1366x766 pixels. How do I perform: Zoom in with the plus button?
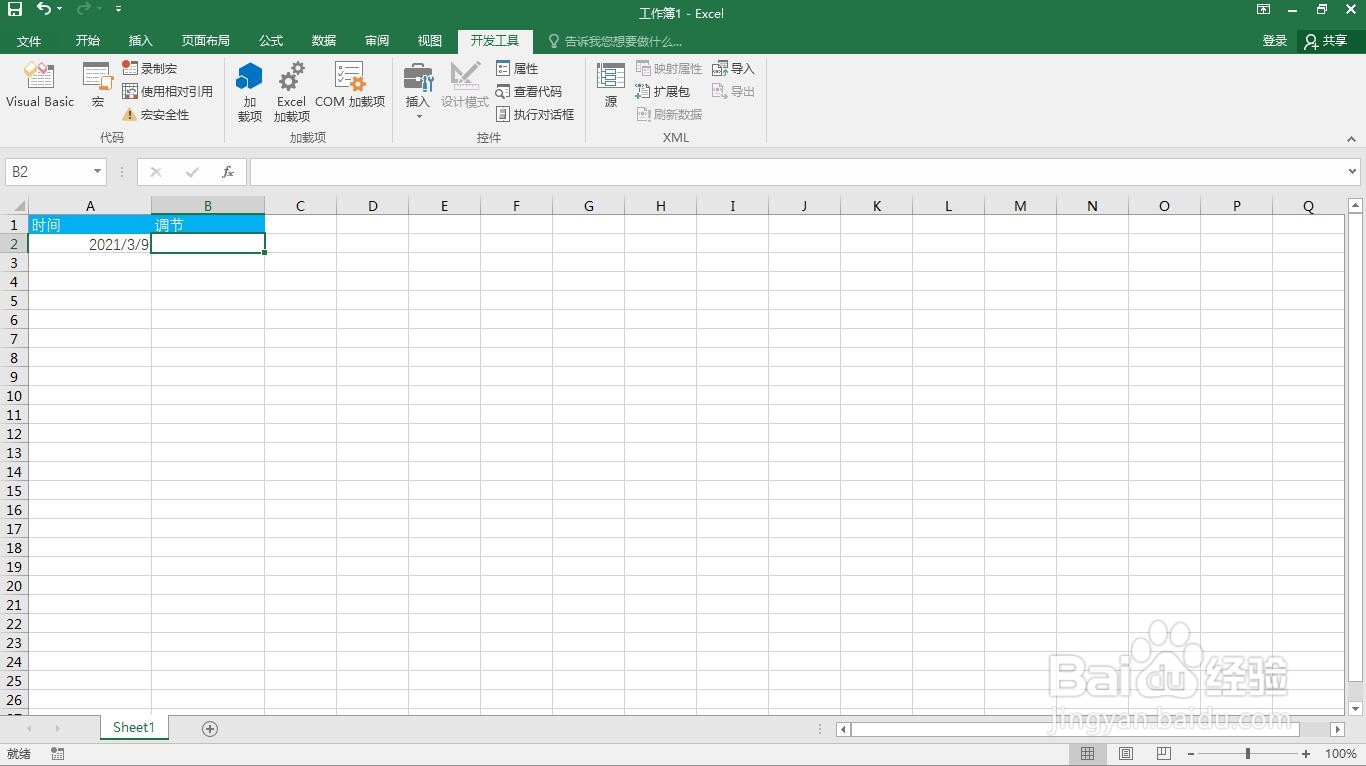(1306, 754)
